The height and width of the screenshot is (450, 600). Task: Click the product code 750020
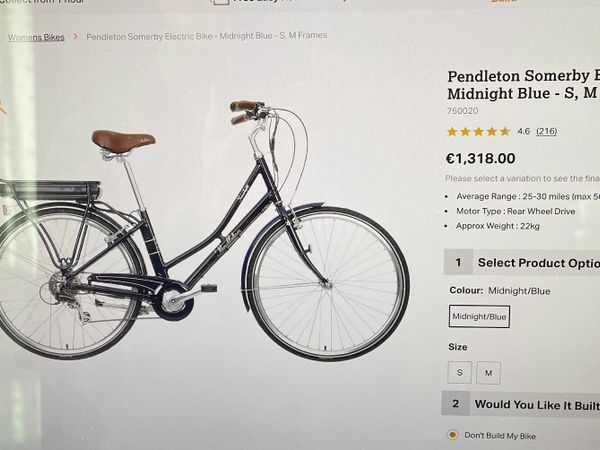463,111
